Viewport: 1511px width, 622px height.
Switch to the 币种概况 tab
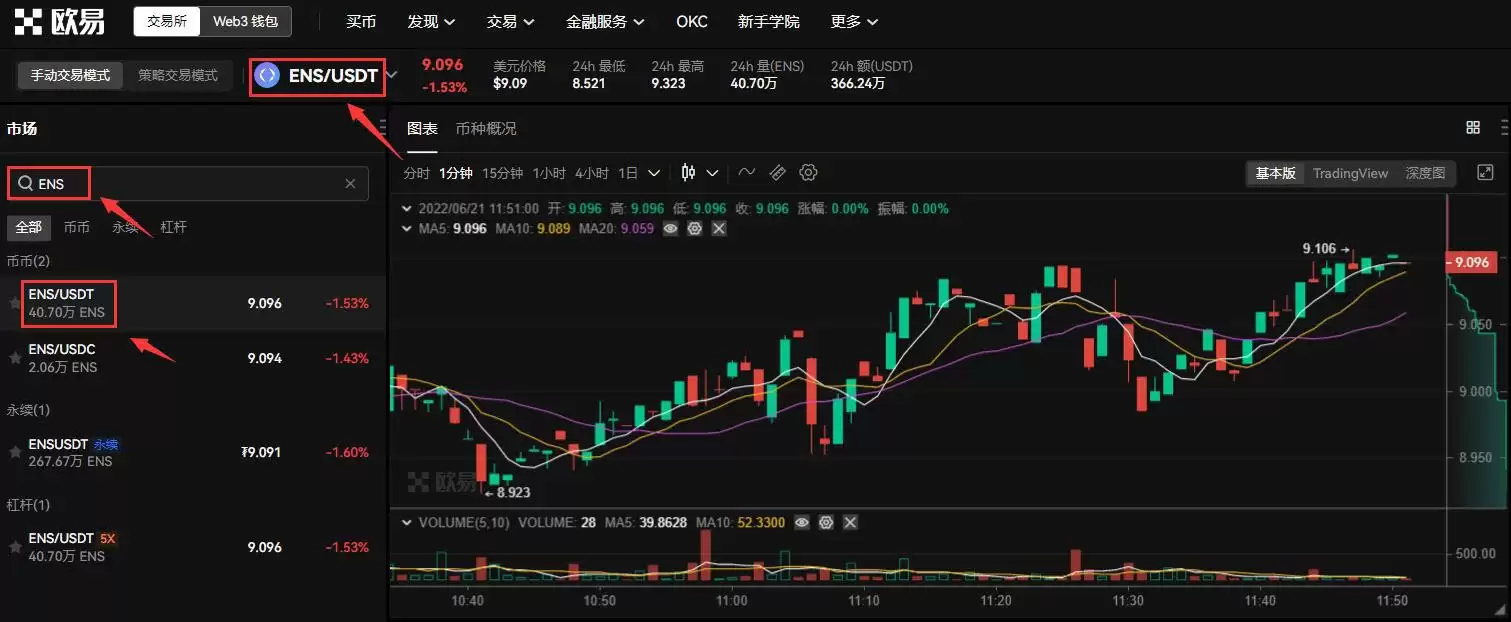(x=487, y=128)
